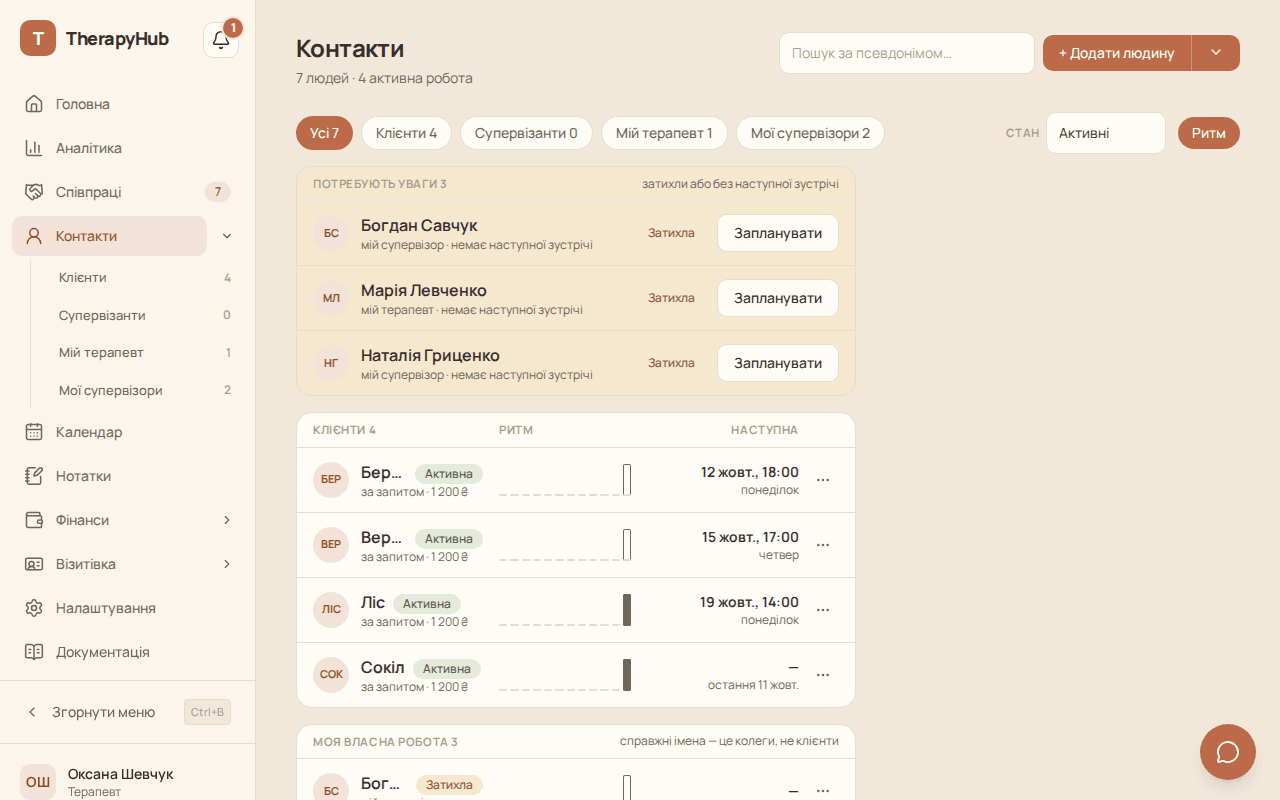The width and height of the screenshot is (1280, 800).
Task: Click the Документація book icon
Action: click(34, 652)
